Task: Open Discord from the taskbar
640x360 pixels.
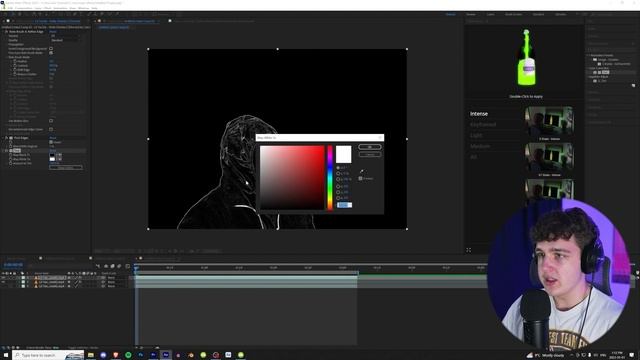Action: 103,355
